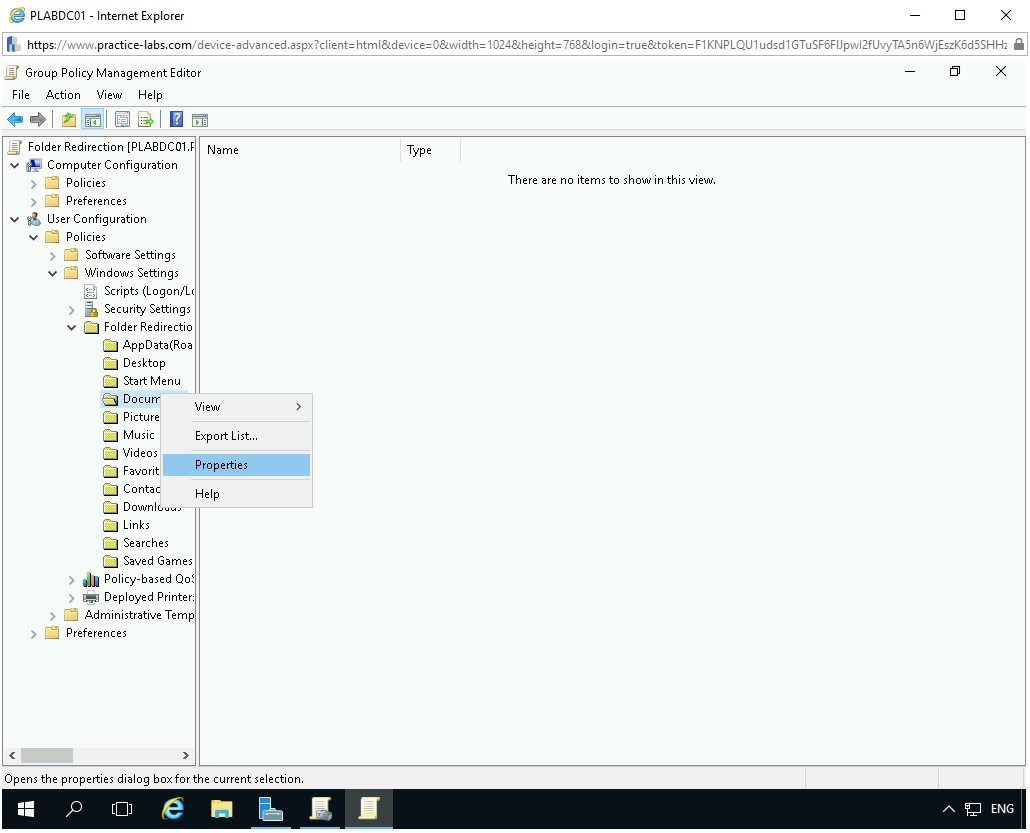Open the Help menu in menu bar
1030x833 pixels.
coord(150,95)
